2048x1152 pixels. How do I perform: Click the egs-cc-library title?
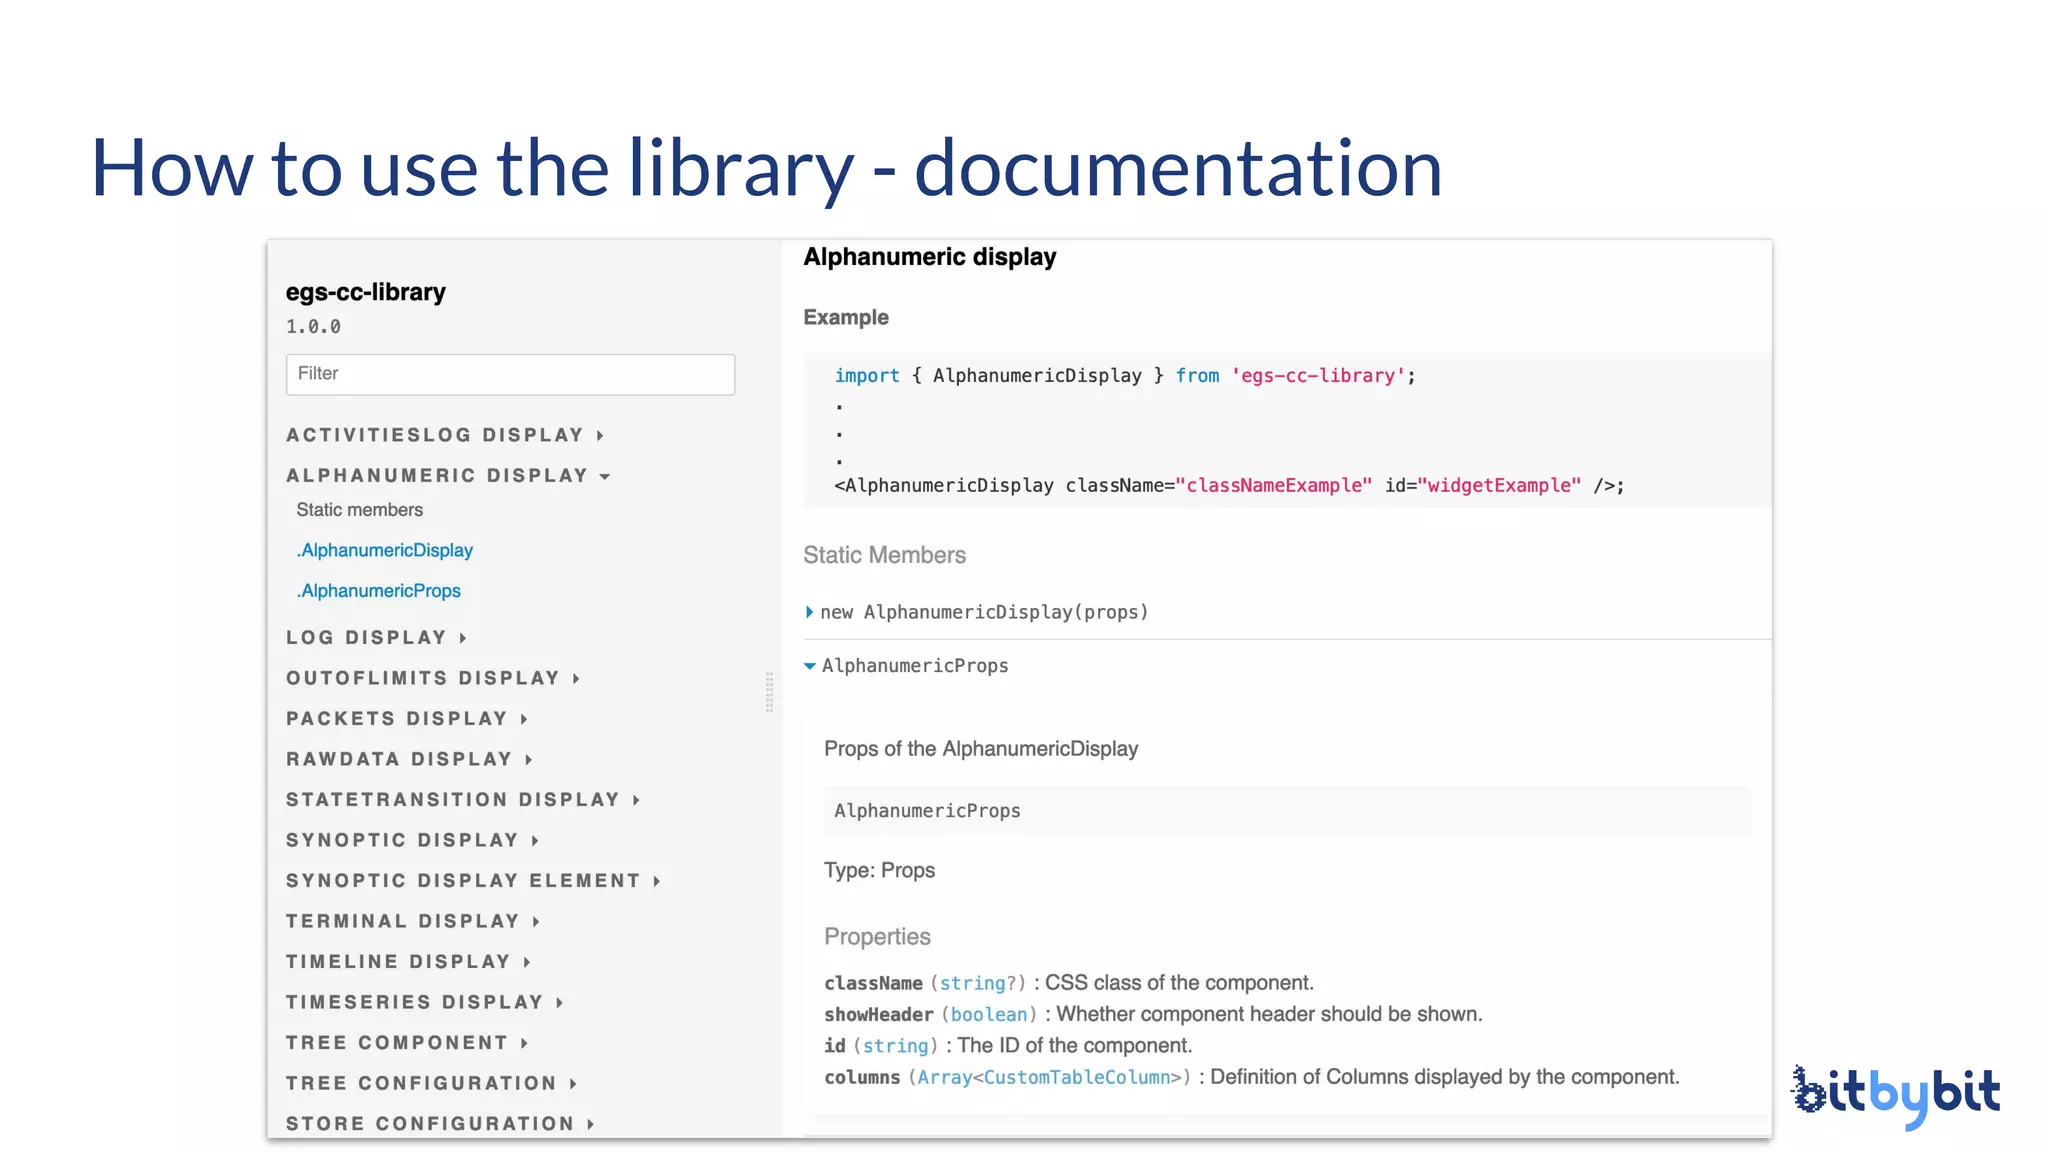366,292
